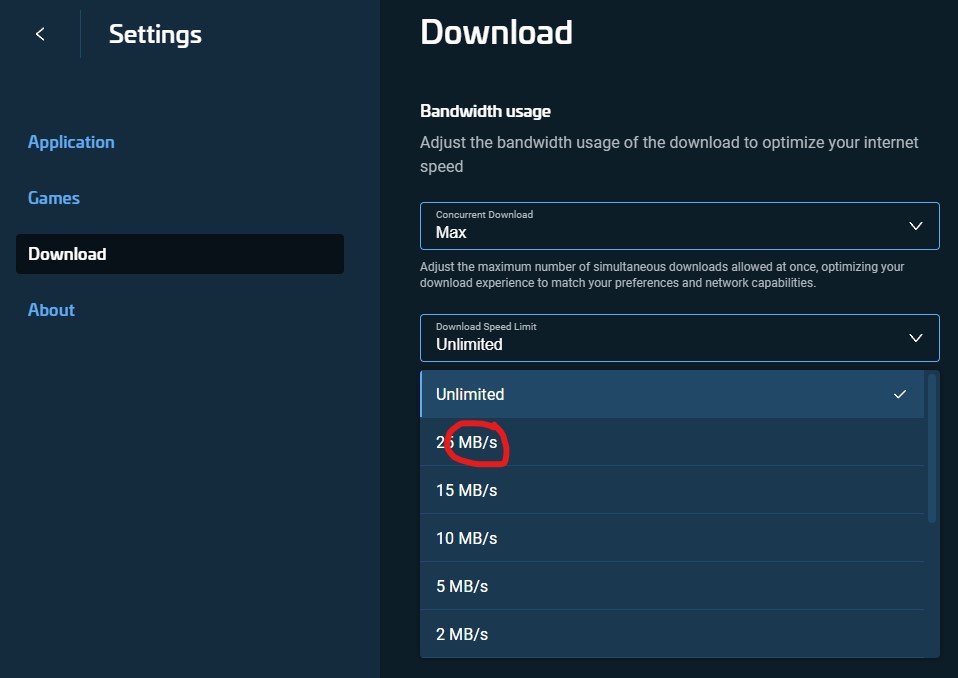
Task: Select the red-circled 25 MB/s option
Action: coord(466,441)
